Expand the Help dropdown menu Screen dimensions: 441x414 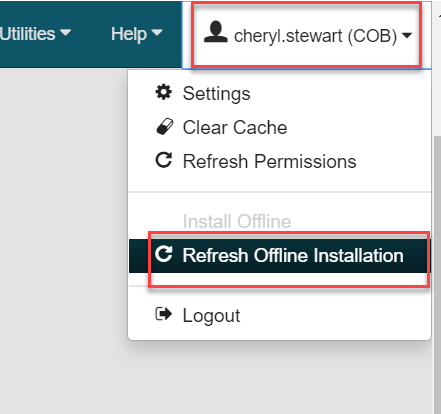tap(137, 34)
